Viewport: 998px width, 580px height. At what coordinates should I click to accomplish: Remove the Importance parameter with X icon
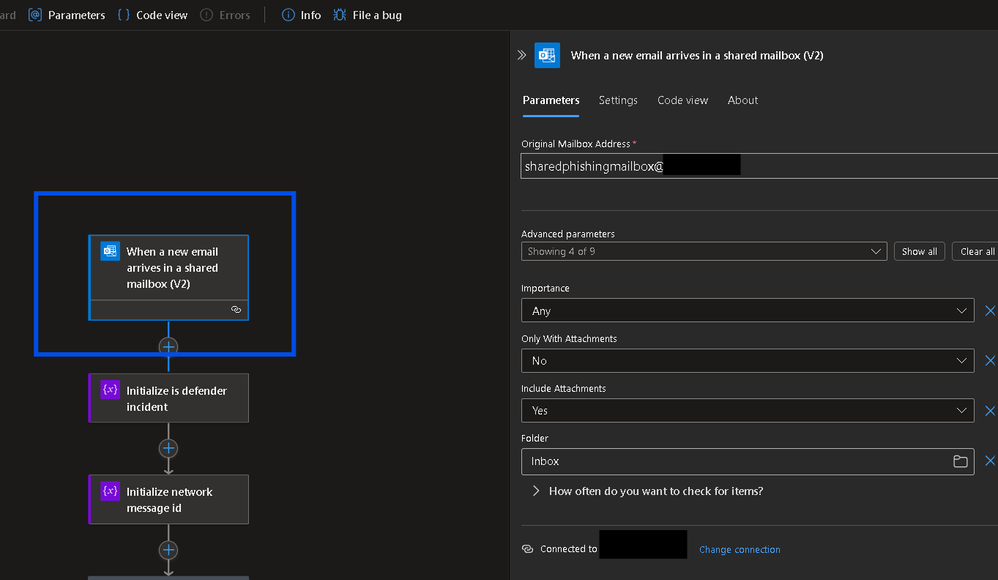point(990,311)
